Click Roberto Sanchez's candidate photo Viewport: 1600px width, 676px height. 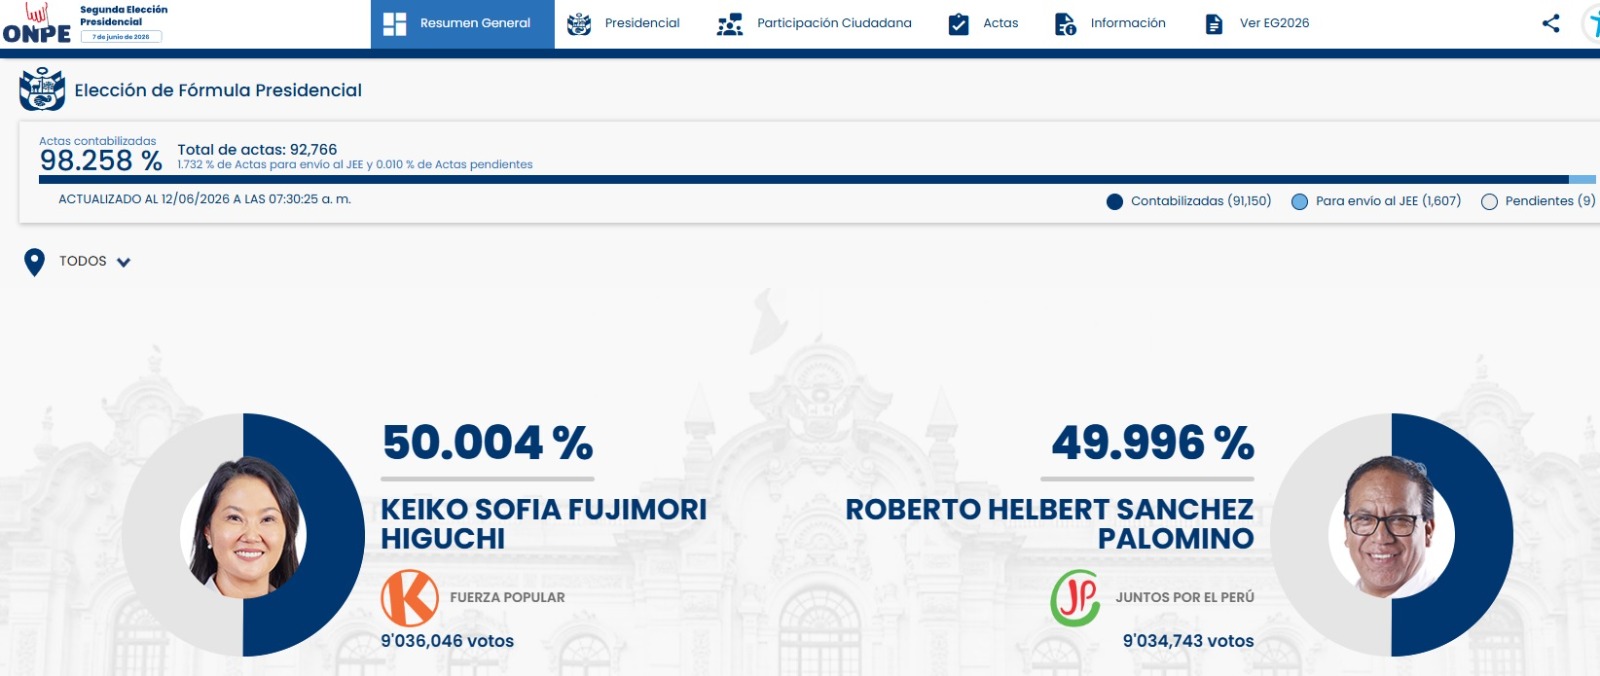point(1390,528)
